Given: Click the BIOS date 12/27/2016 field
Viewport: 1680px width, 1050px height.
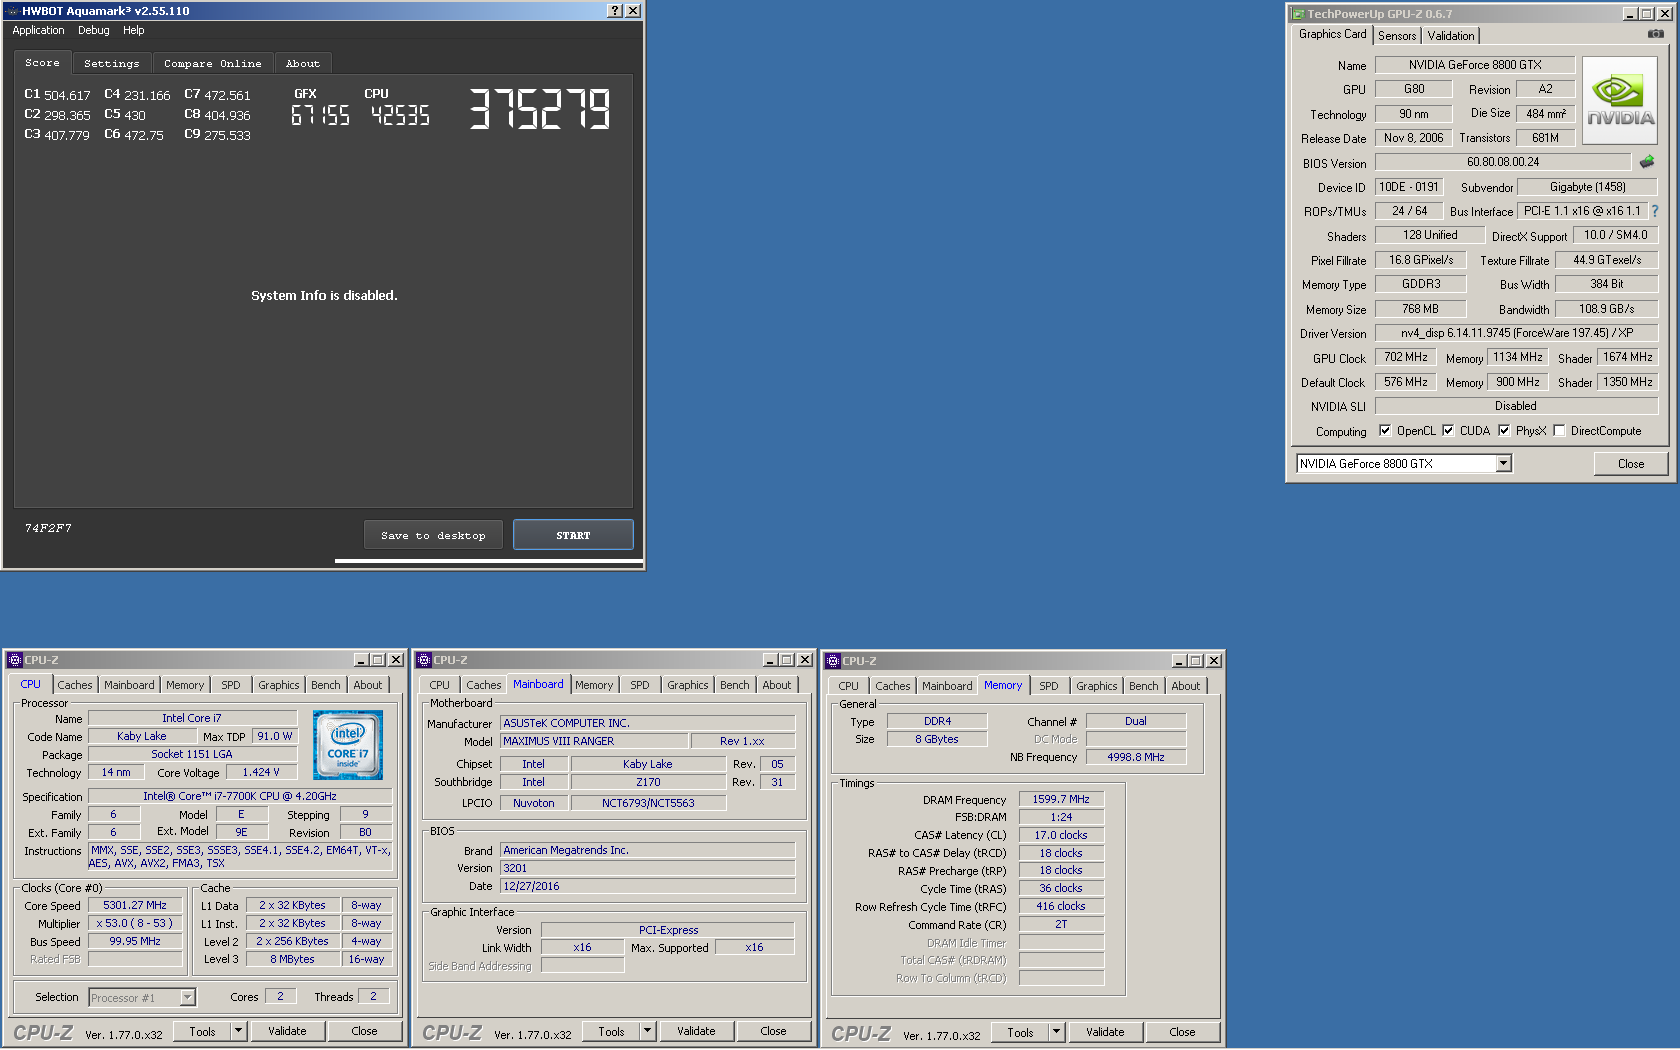Looking at the screenshot, I should 648,886.
